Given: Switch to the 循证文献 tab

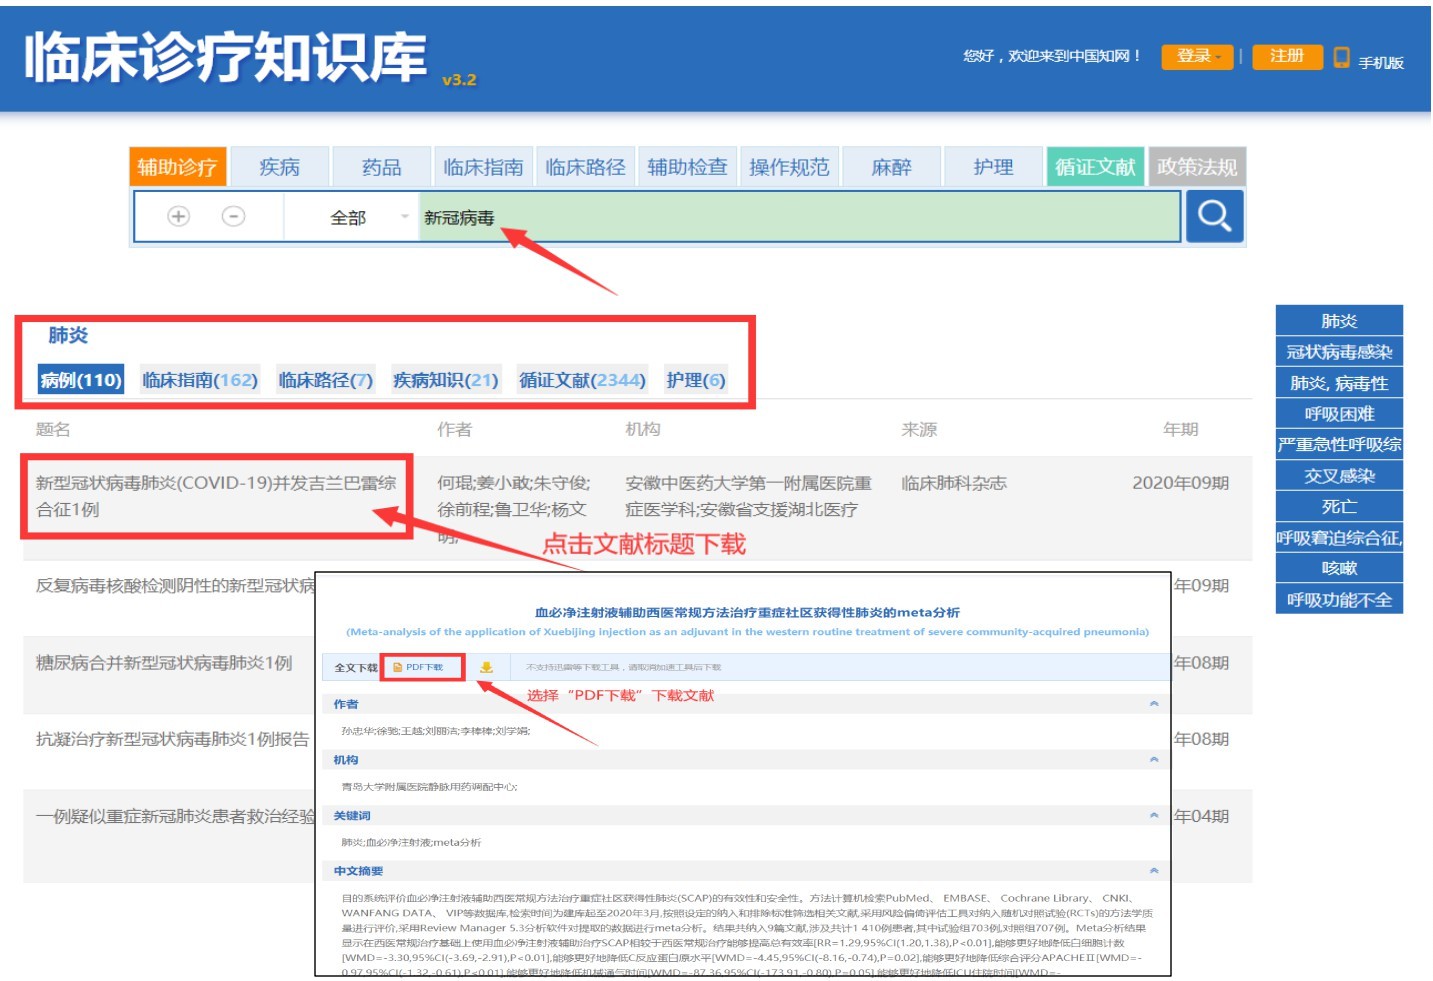Looking at the screenshot, I should (1095, 167).
